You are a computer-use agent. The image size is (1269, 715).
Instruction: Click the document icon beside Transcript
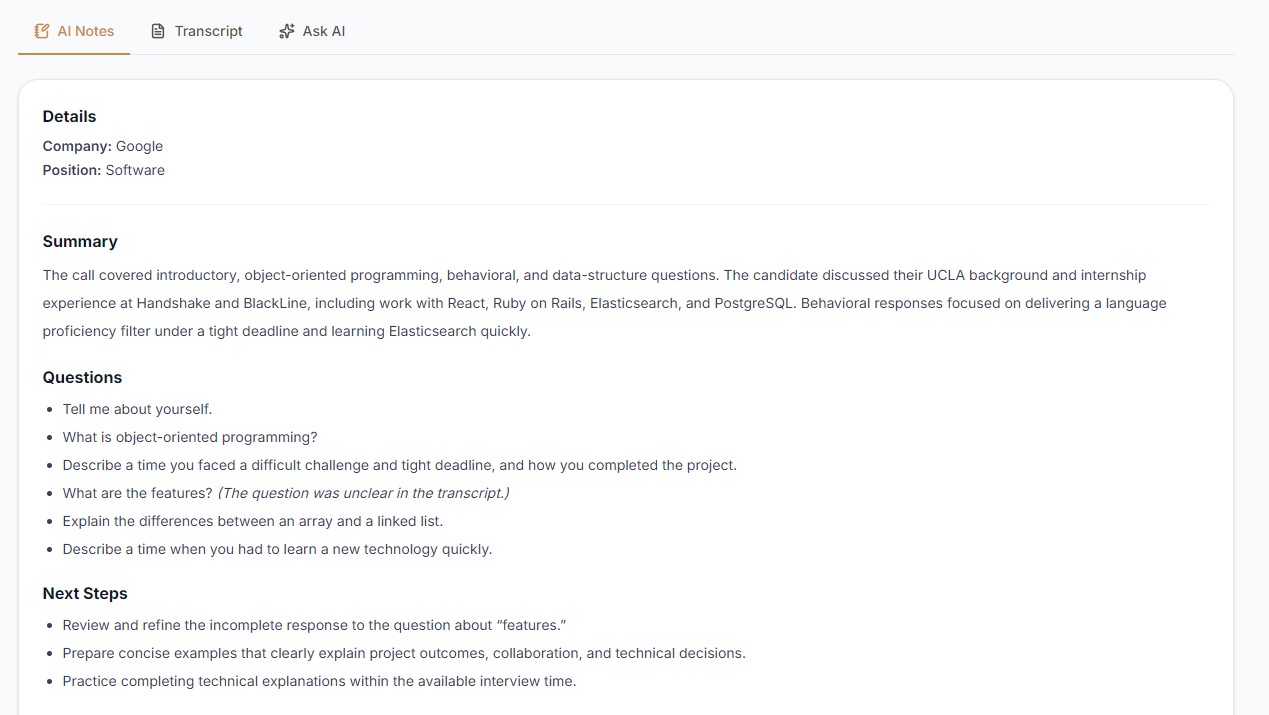click(x=158, y=31)
